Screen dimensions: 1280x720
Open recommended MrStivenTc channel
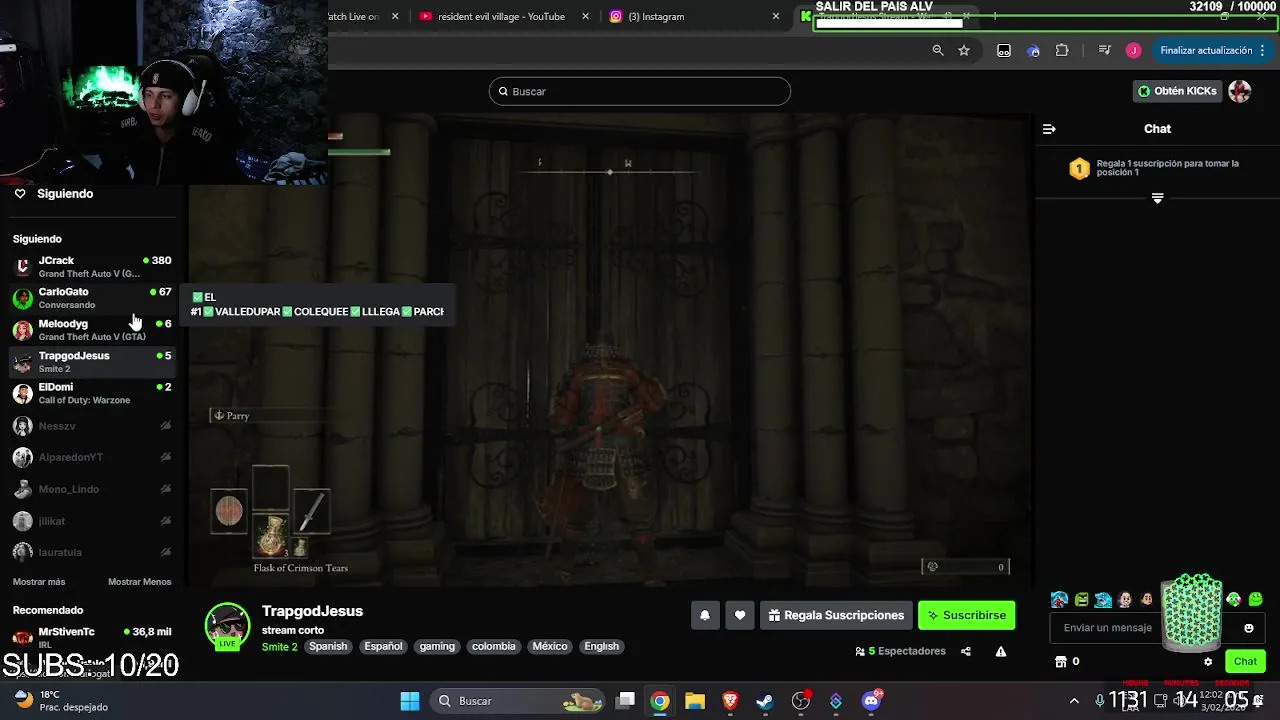92,637
